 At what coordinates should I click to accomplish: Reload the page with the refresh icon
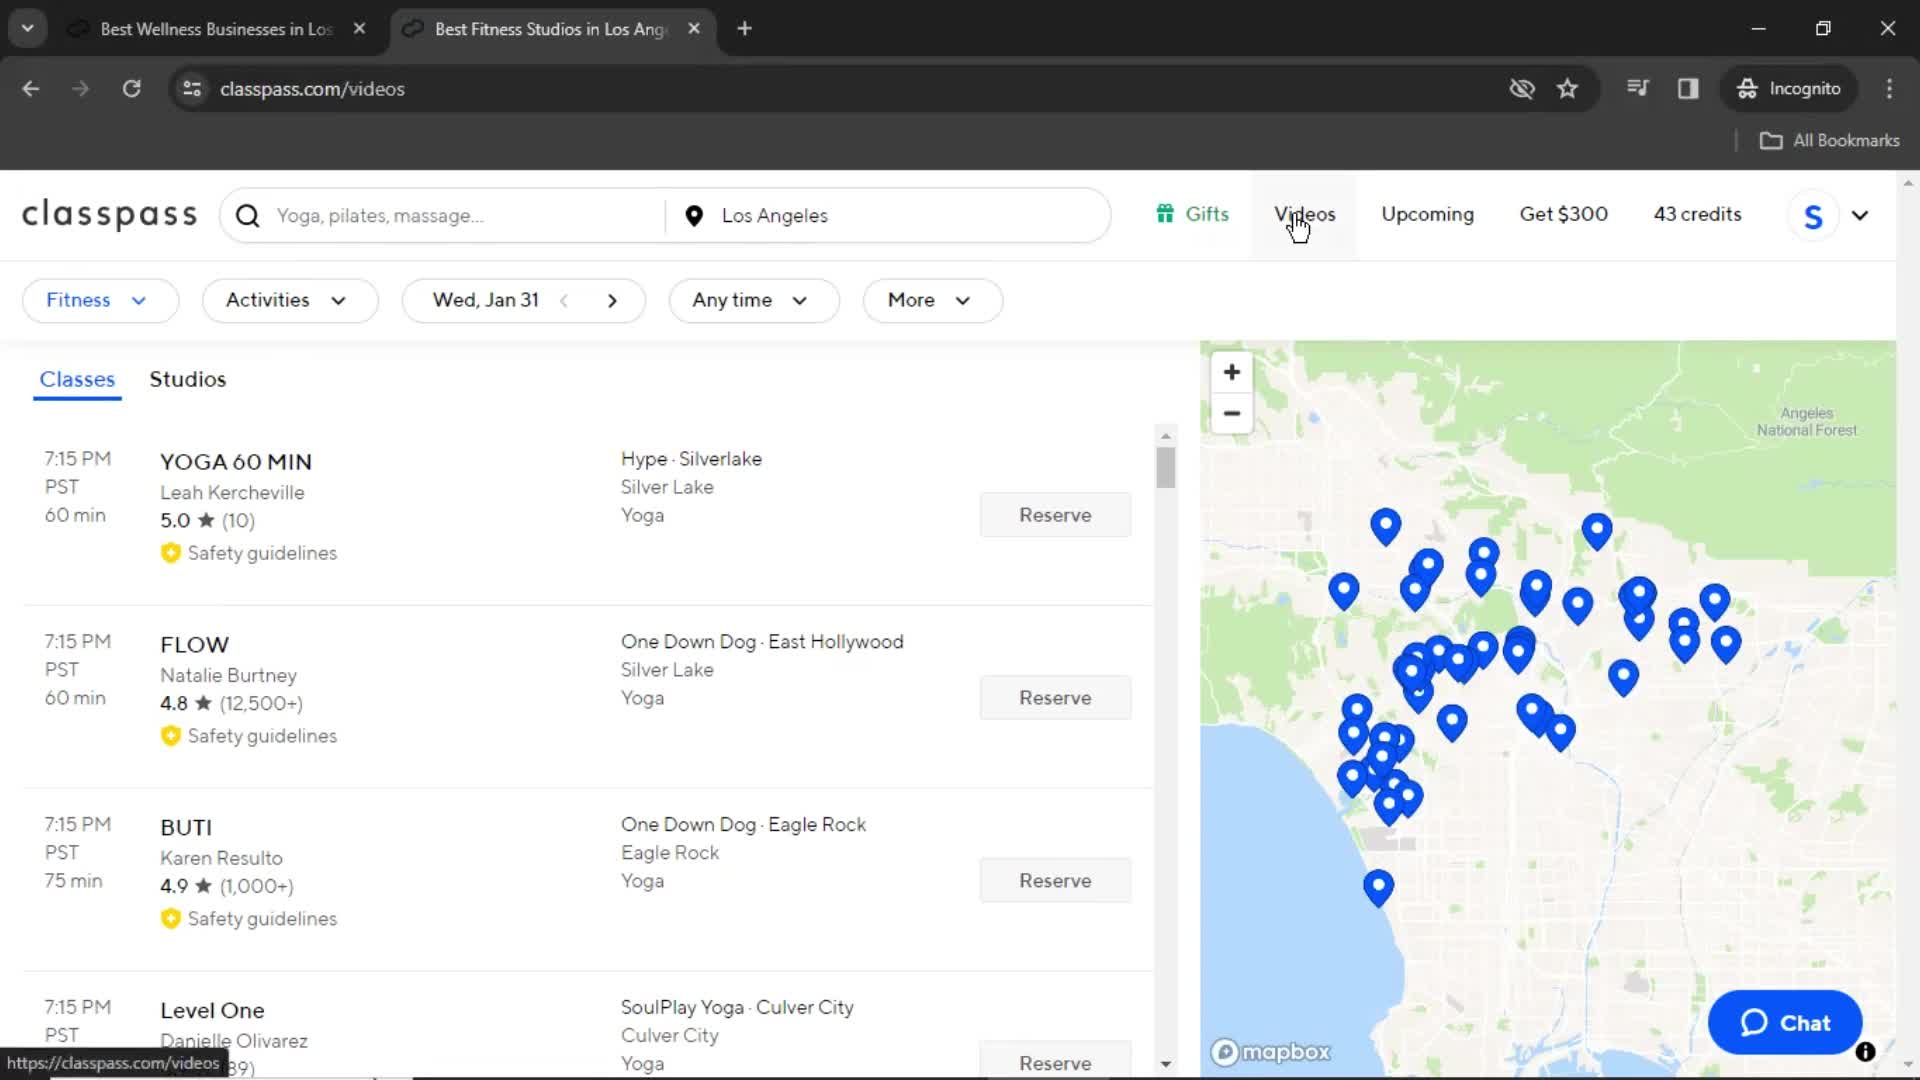(x=131, y=89)
